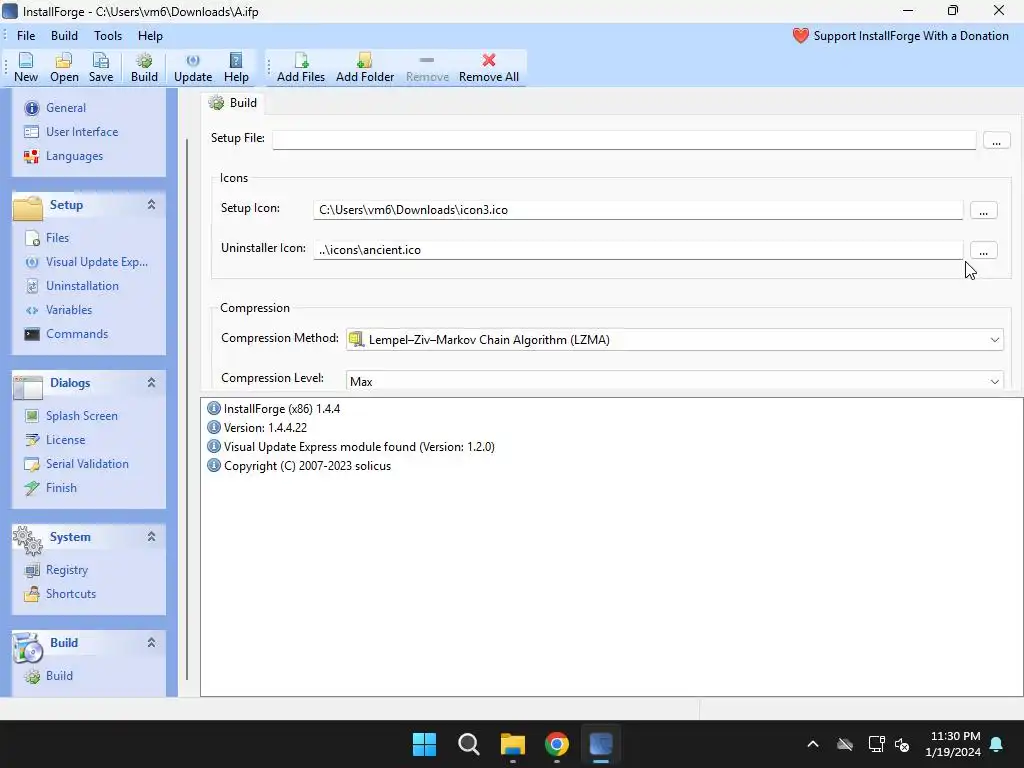Open the Compression Method dropdown
The image size is (1024, 768).
coord(675,340)
